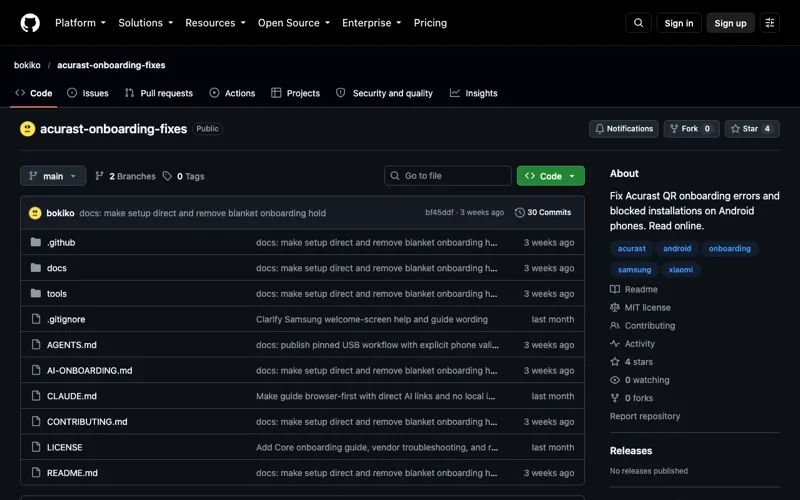Click the eye icon beside 0 watching
The width and height of the screenshot is (800, 500).
615,380
